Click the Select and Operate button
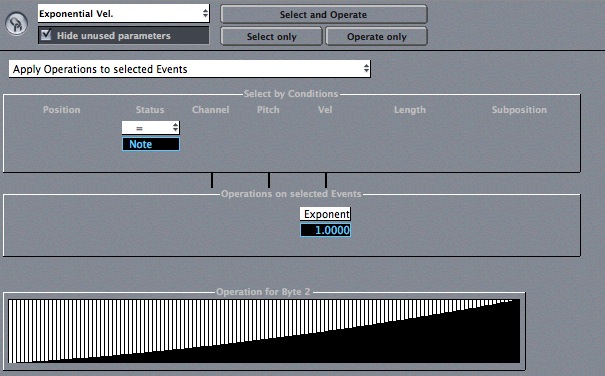The height and width of the screenshot is (376, 605). tap(323, 15)
